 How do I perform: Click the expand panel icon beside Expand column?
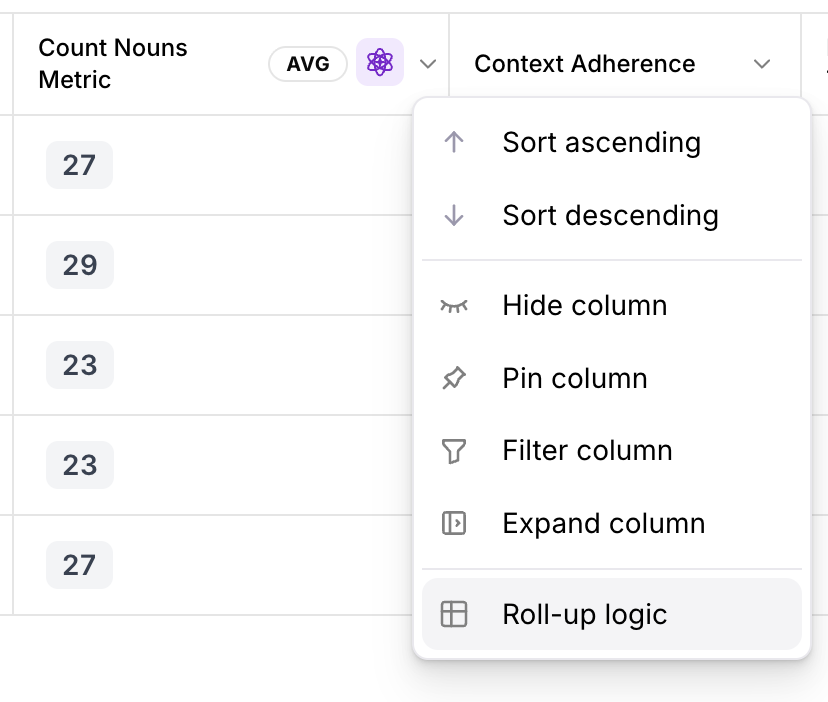click(454, 523)
